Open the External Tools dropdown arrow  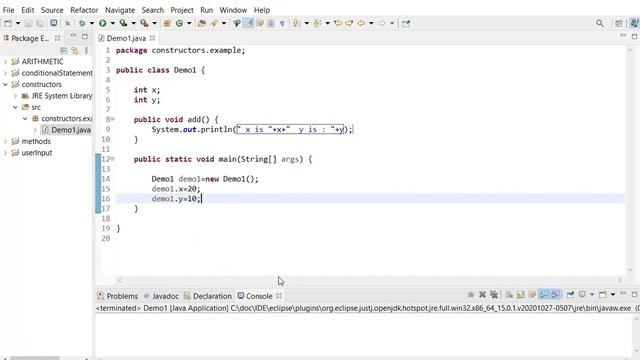click(x=154, y=23)
